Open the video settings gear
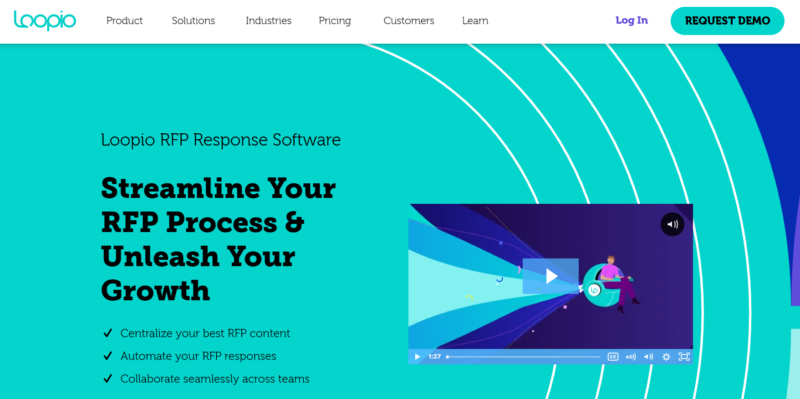This screenshot has height=399, width=800. (666, 357)
